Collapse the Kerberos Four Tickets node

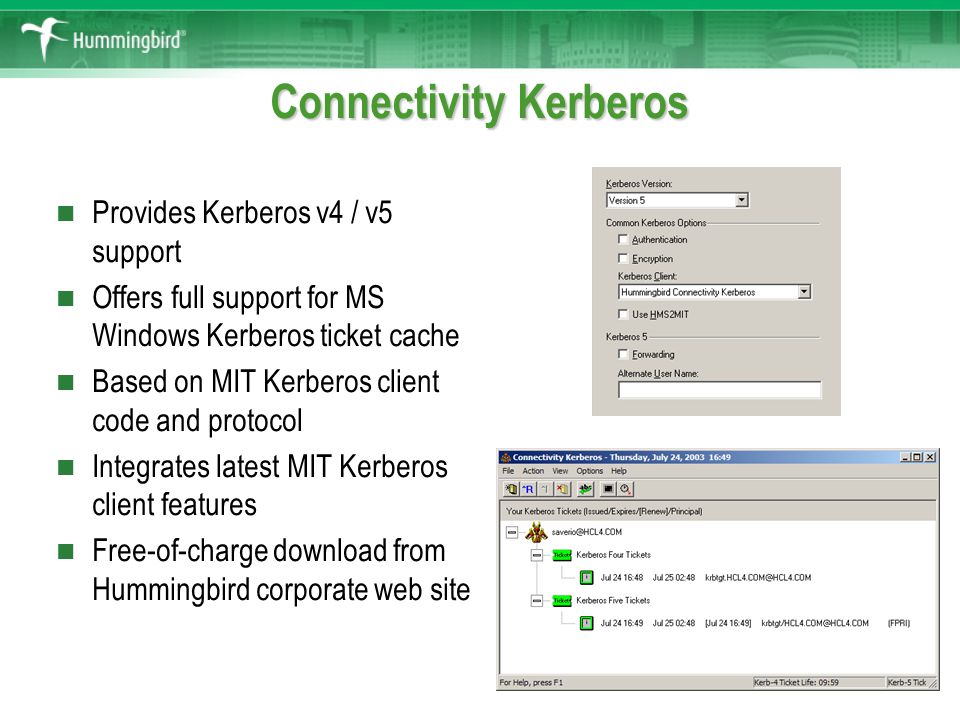[537, 555]
